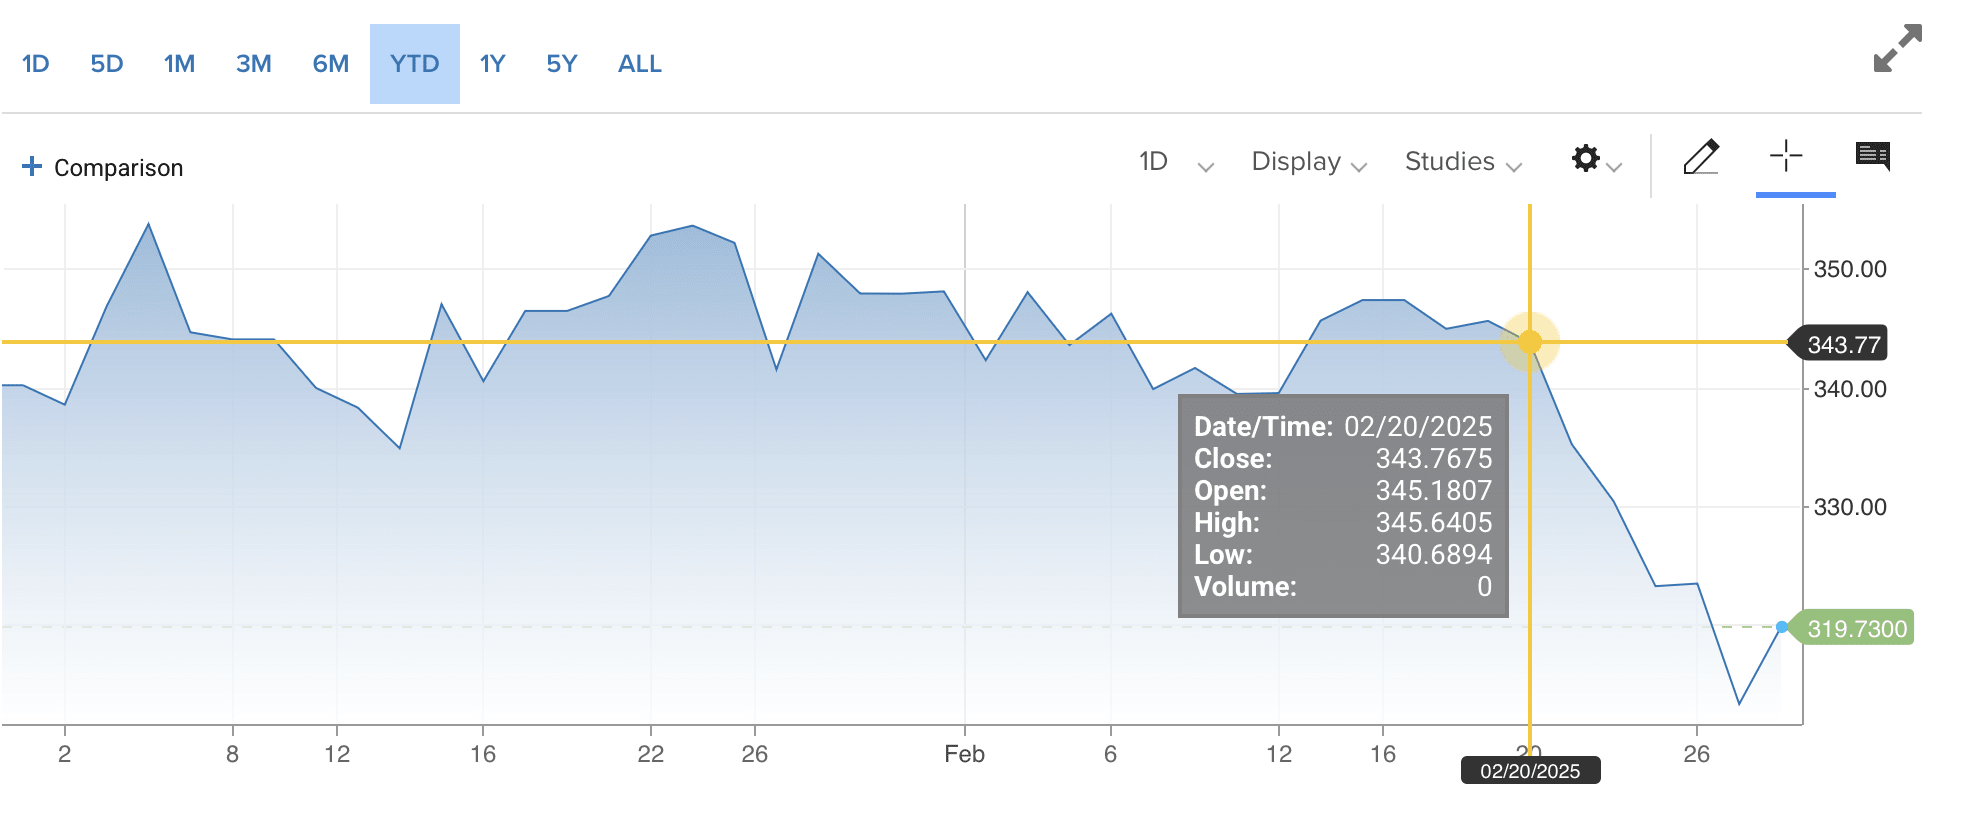
Task: Switch to the 1D time range
Action: pyautogui.click(x=35, y=64)
